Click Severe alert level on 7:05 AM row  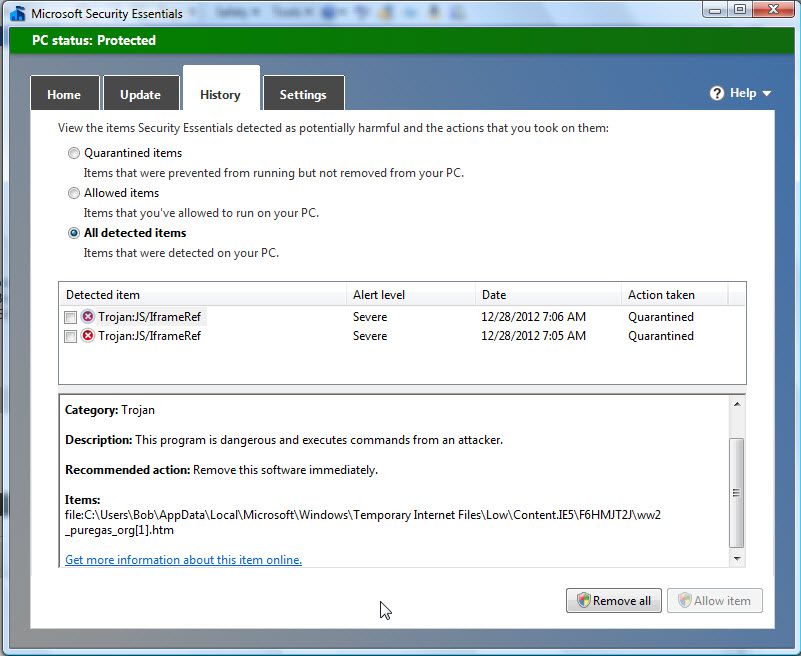(x=370, y=336)
